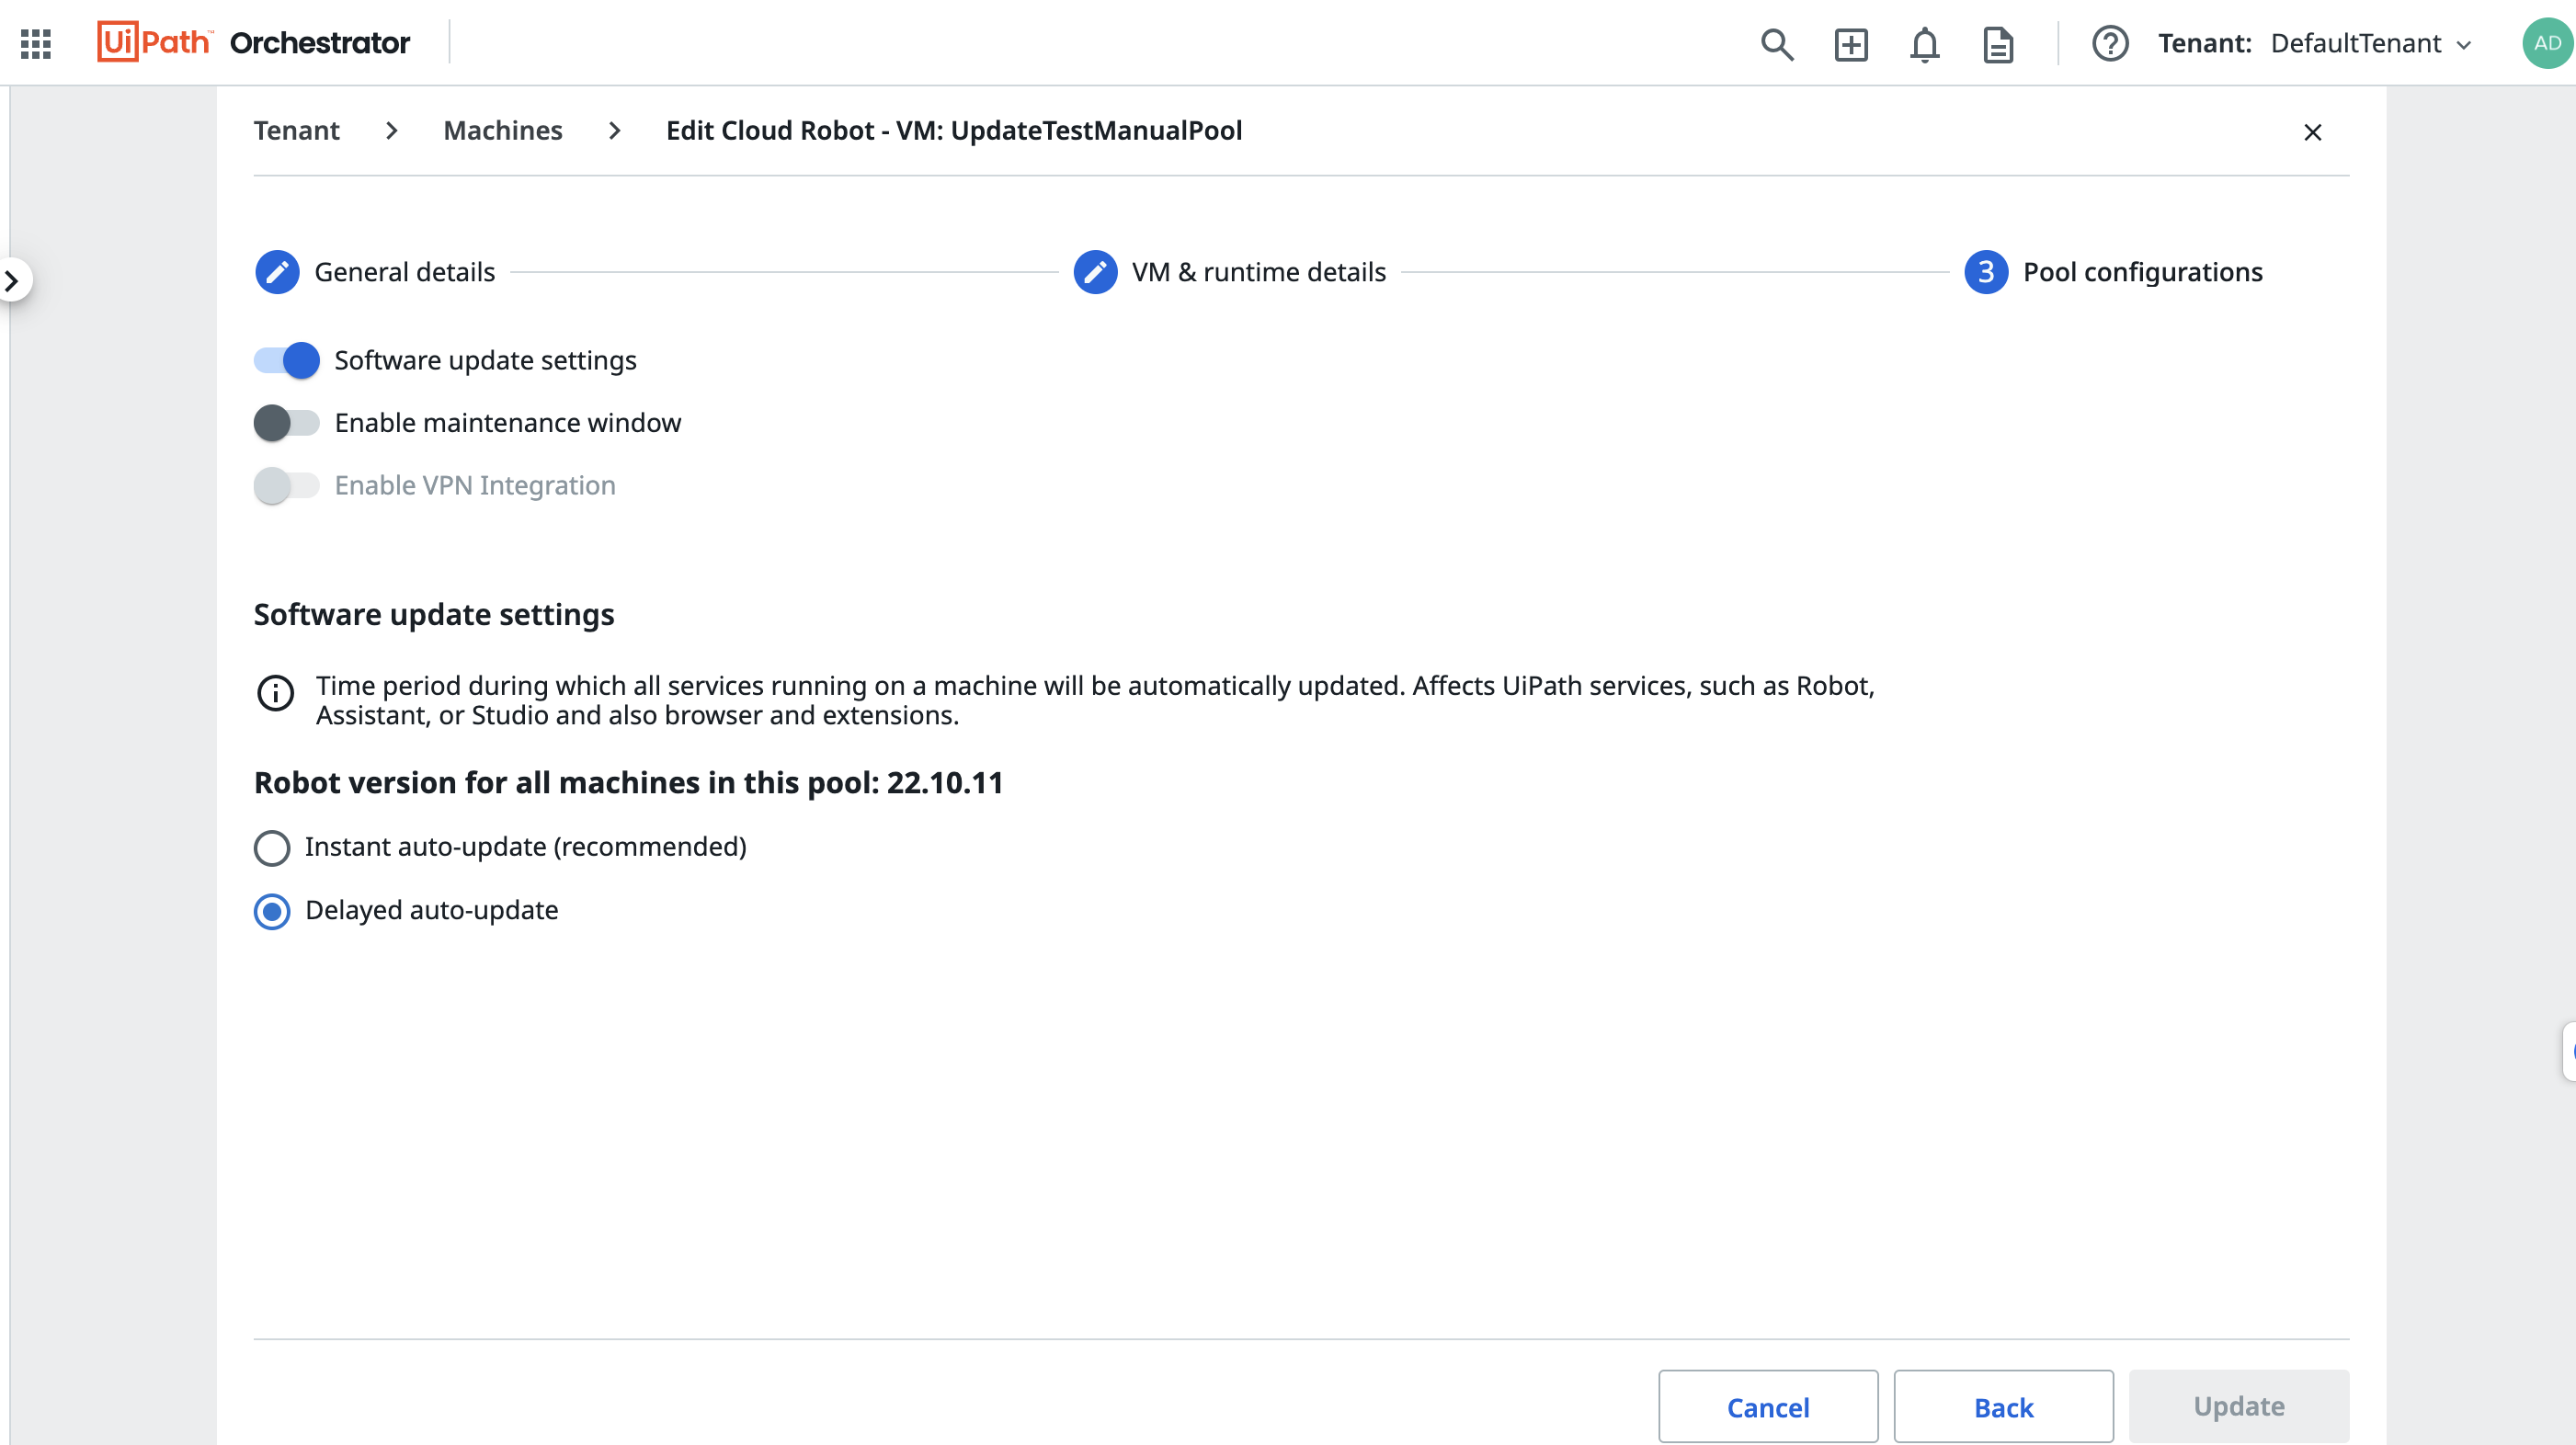Image resolution: width=2576 pixels, height=1445 pixels.
Task: Open the search panel
Action: (1776, 42)
